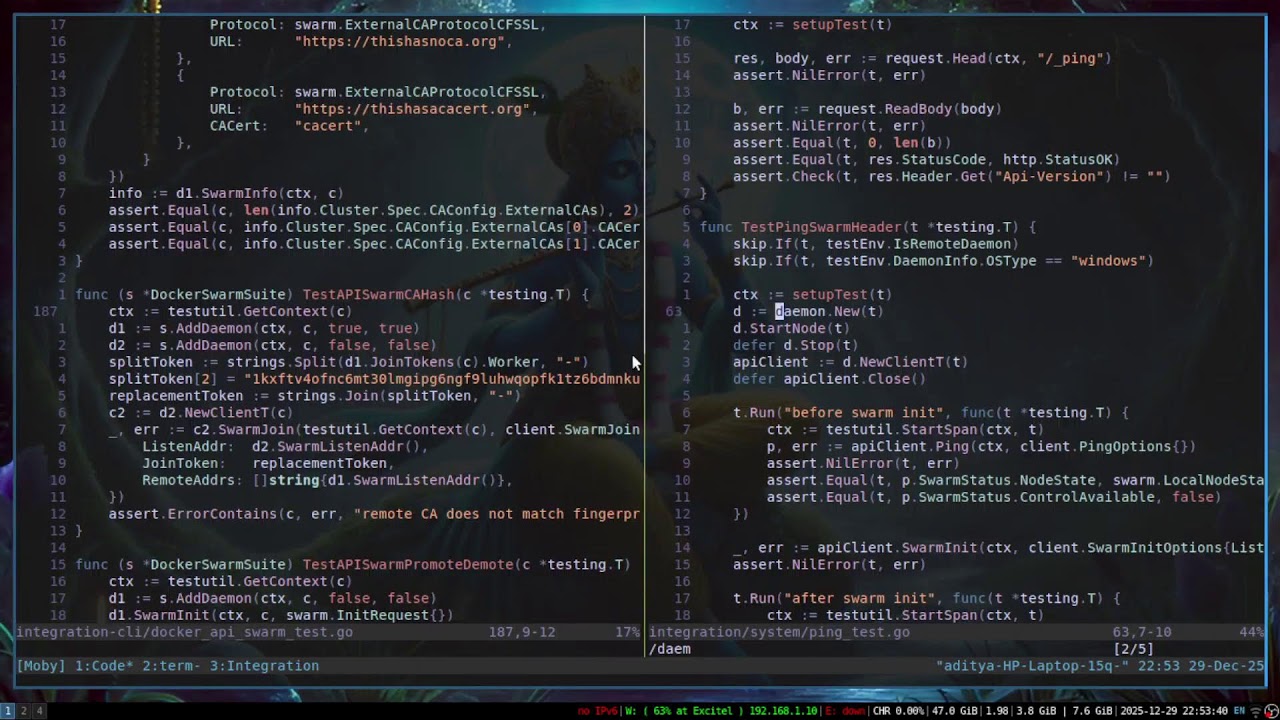
Task: Click the line number 63 in right pane
Action: (673, 311)
